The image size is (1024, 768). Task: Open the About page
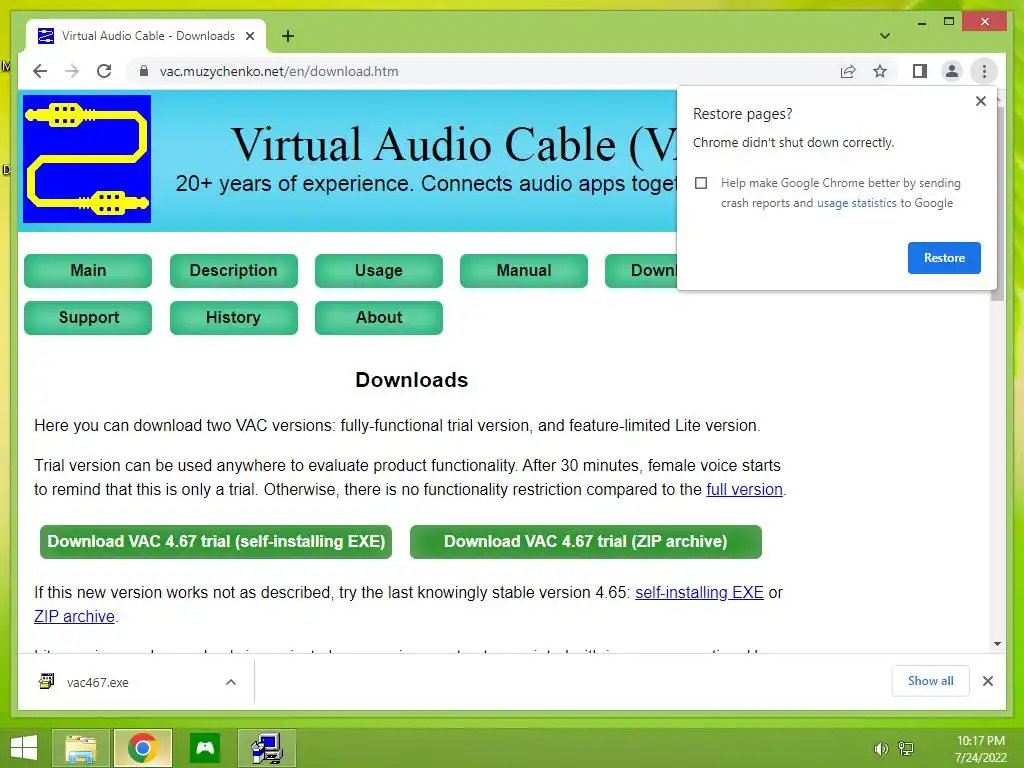click(x=379, y=317)
